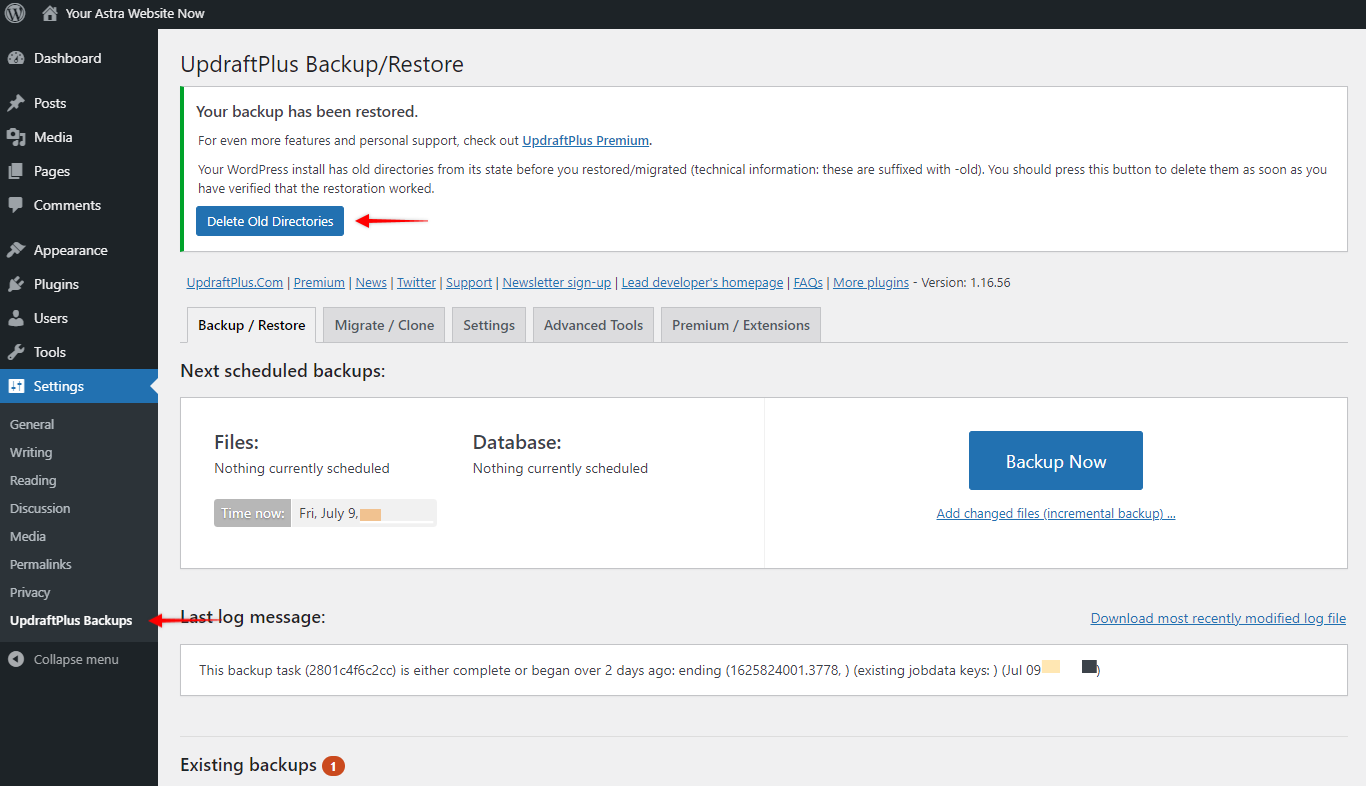Open the Discussion settings submenu

[x=40, y=508]
